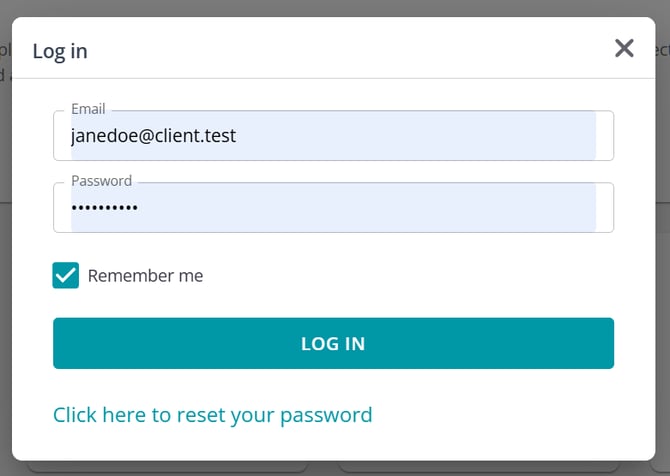Screen dimensions: 670x476
Task: Click the Password floating field label
Action: (101, 181)
